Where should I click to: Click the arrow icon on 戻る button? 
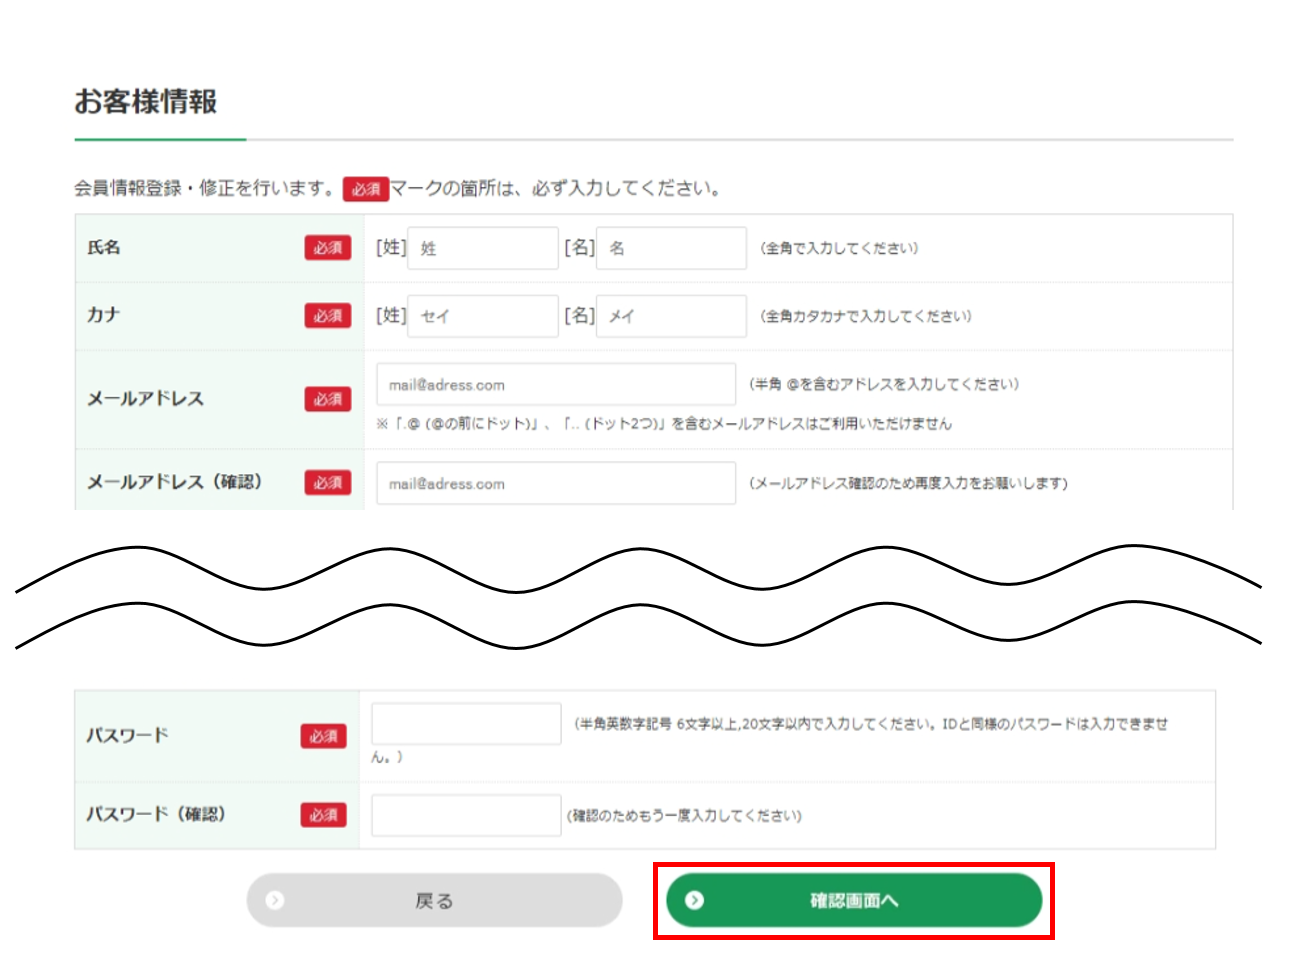tap(276, 901)
